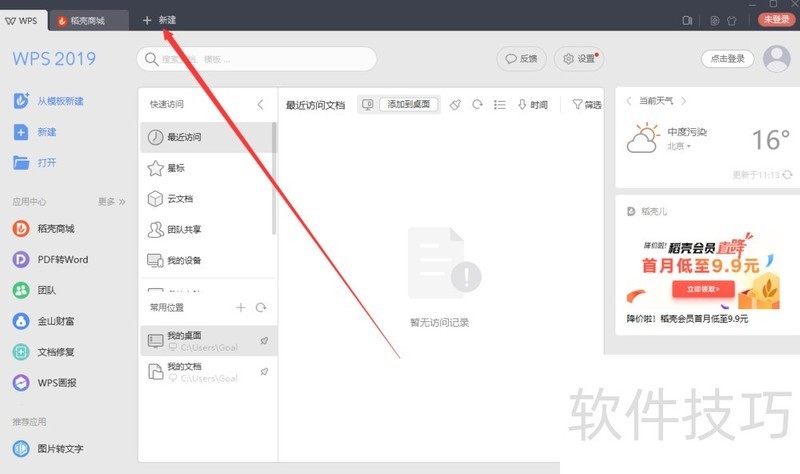
Task: Launch PDF转Word app
Action: pyautogui.click(x=51, y=260)
